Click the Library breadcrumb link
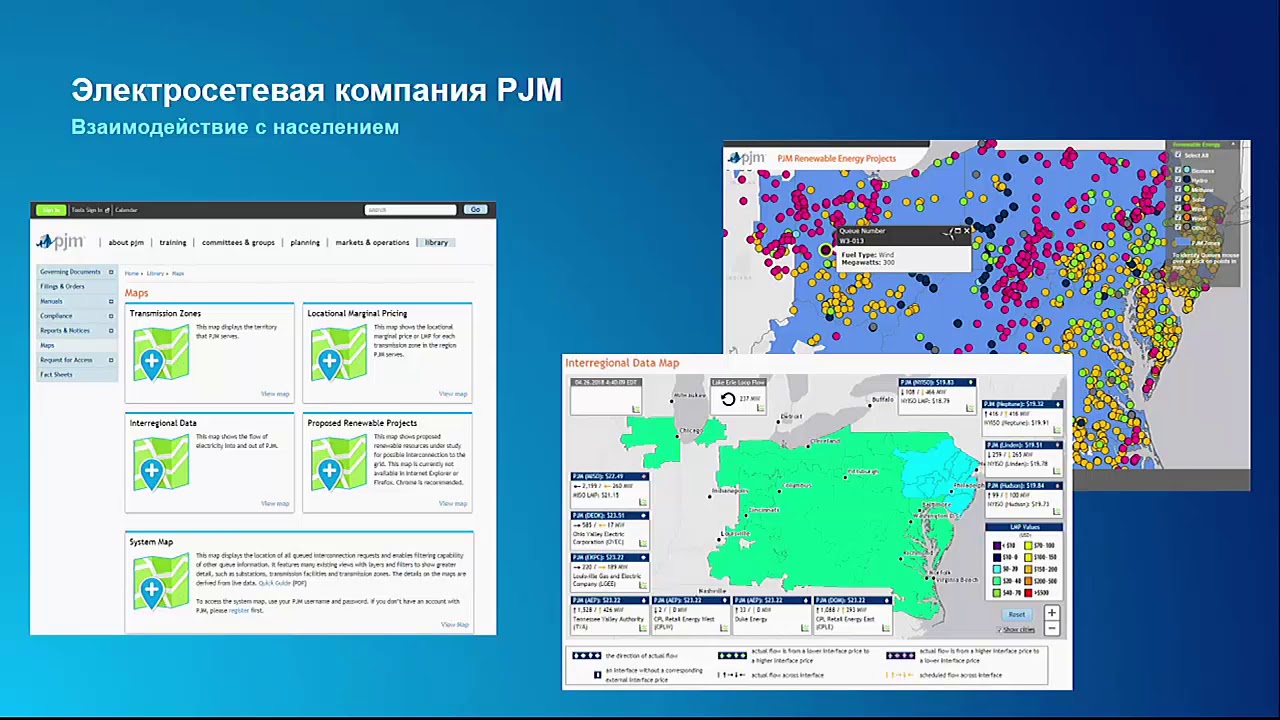Screen dimensions: 1280x720 (x=155, y=273)
